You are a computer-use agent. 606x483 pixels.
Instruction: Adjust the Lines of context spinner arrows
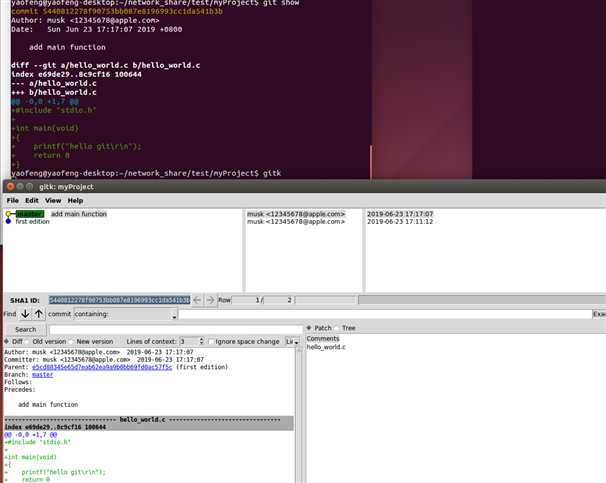pyautogui.click(x=201, y=342)
